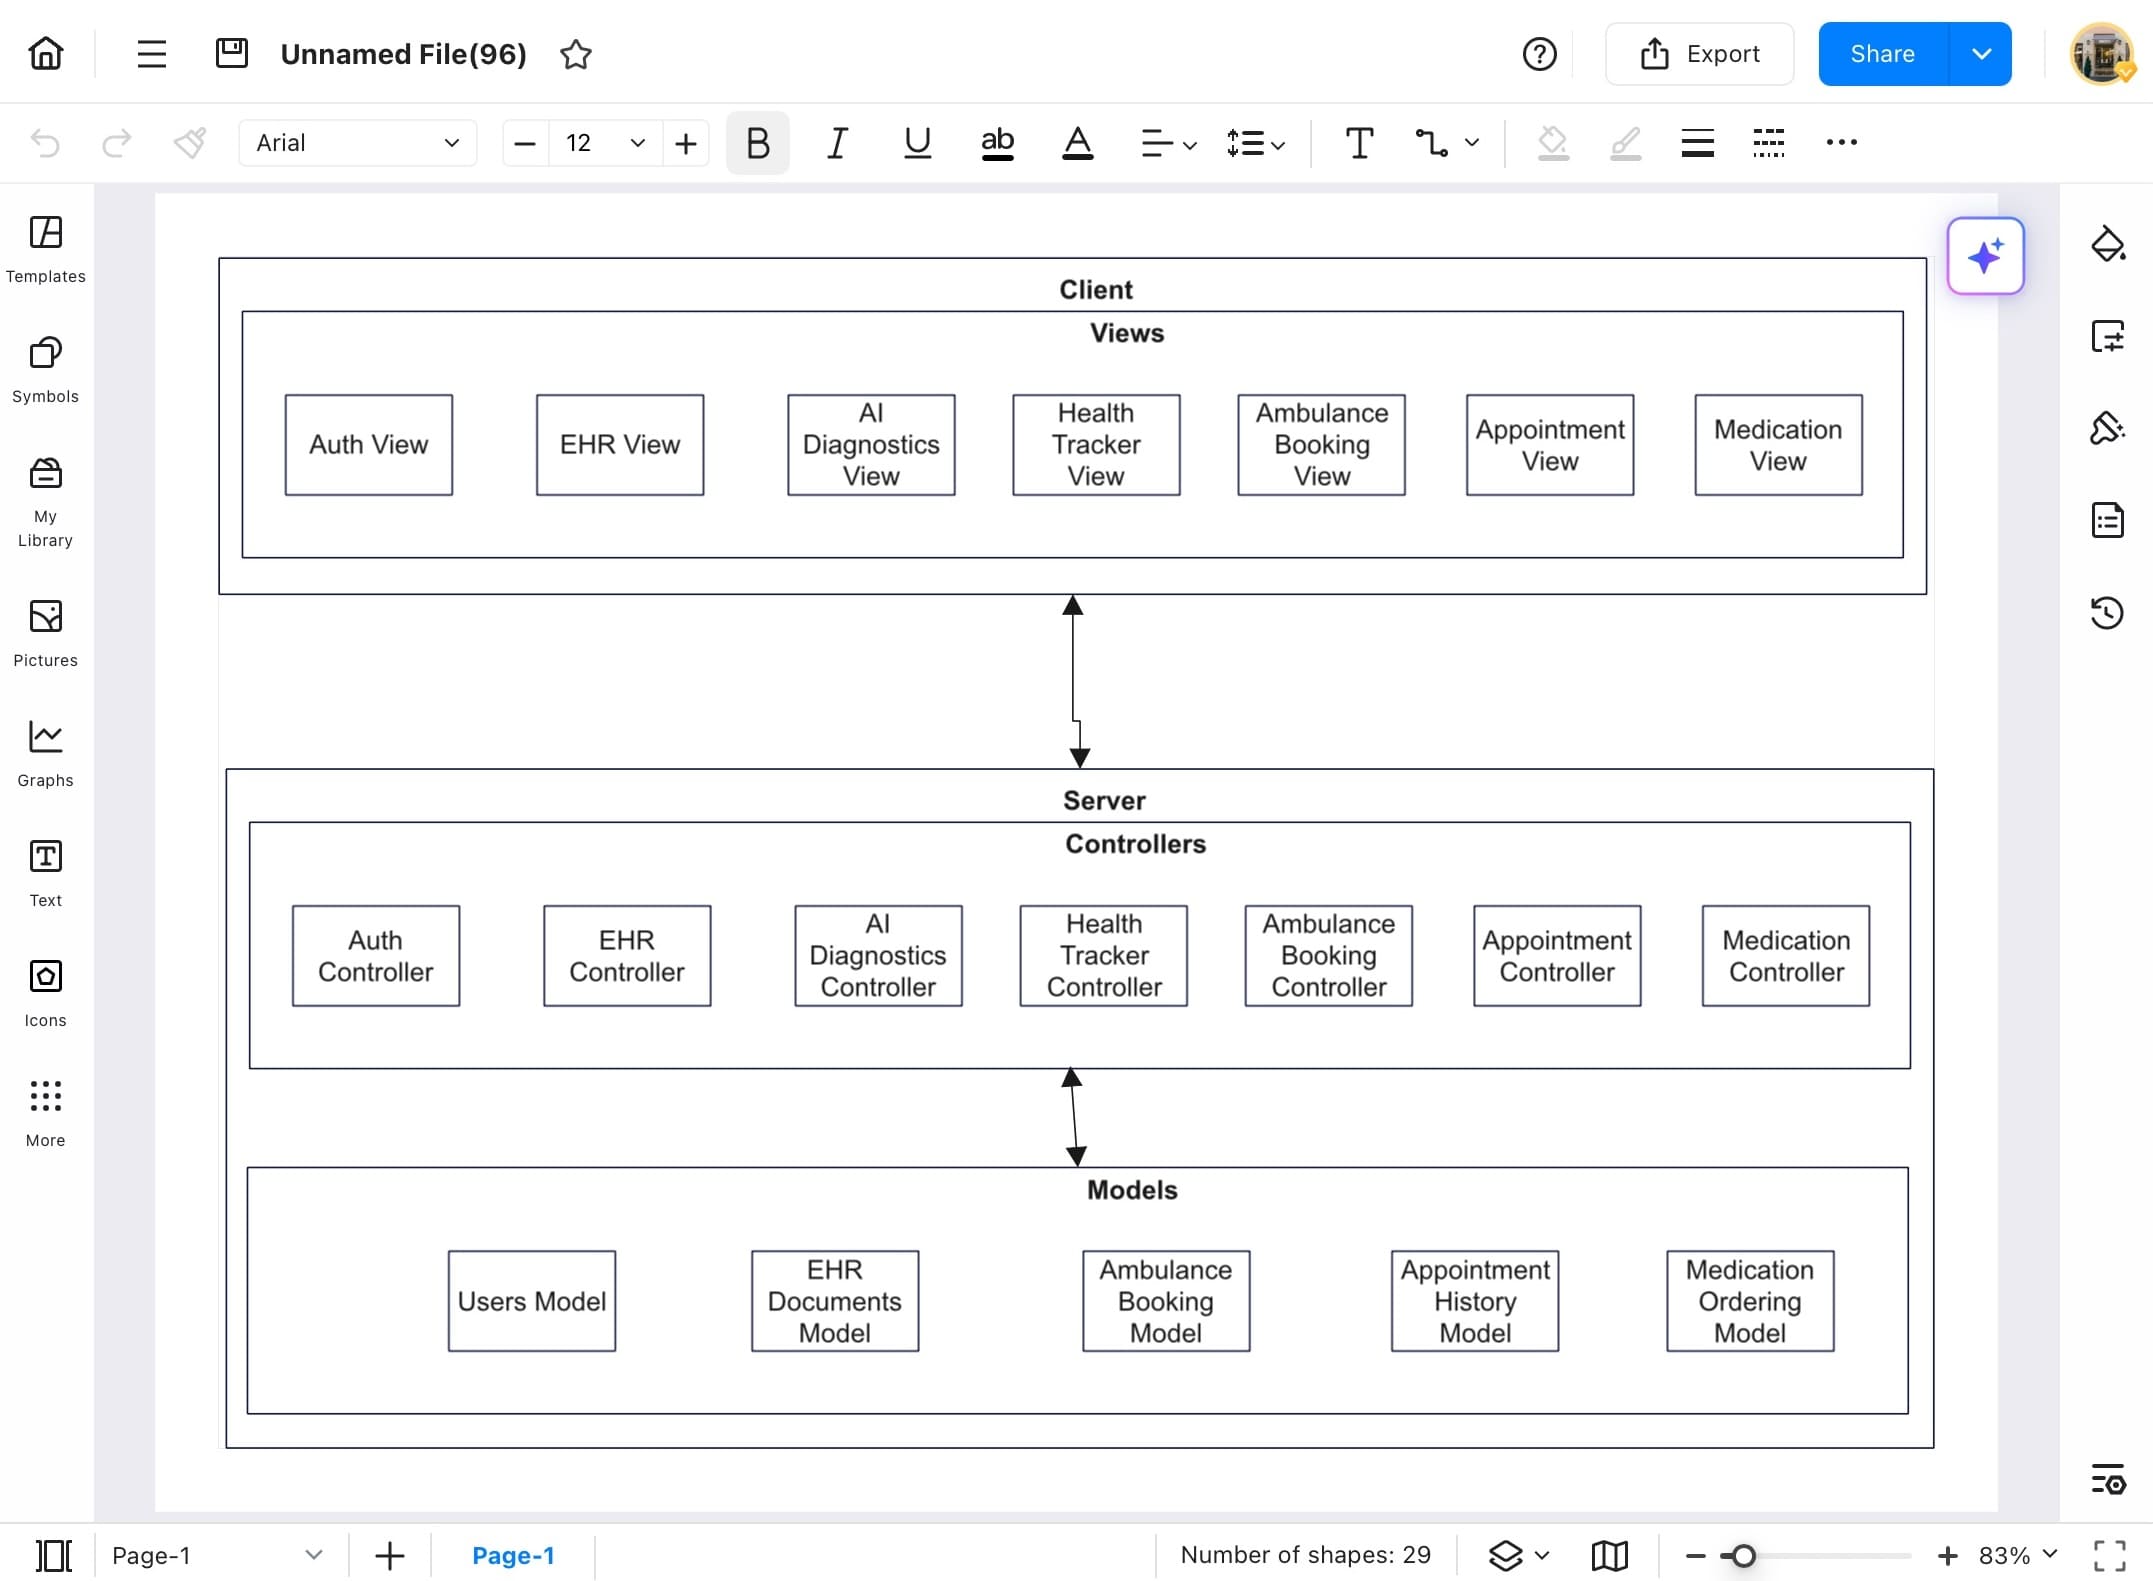Star the Unnamed File(96) document
The width and height of the screenshot is (2153, 1581).
(x=576, y=55)
